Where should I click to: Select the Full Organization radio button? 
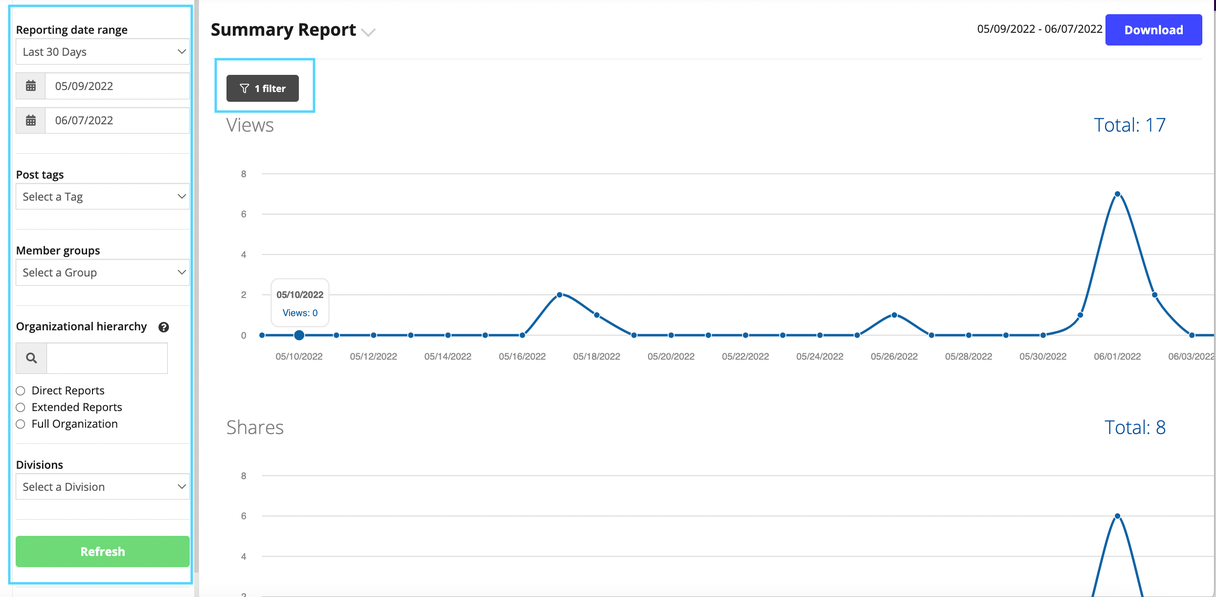[x=21, y=424]
